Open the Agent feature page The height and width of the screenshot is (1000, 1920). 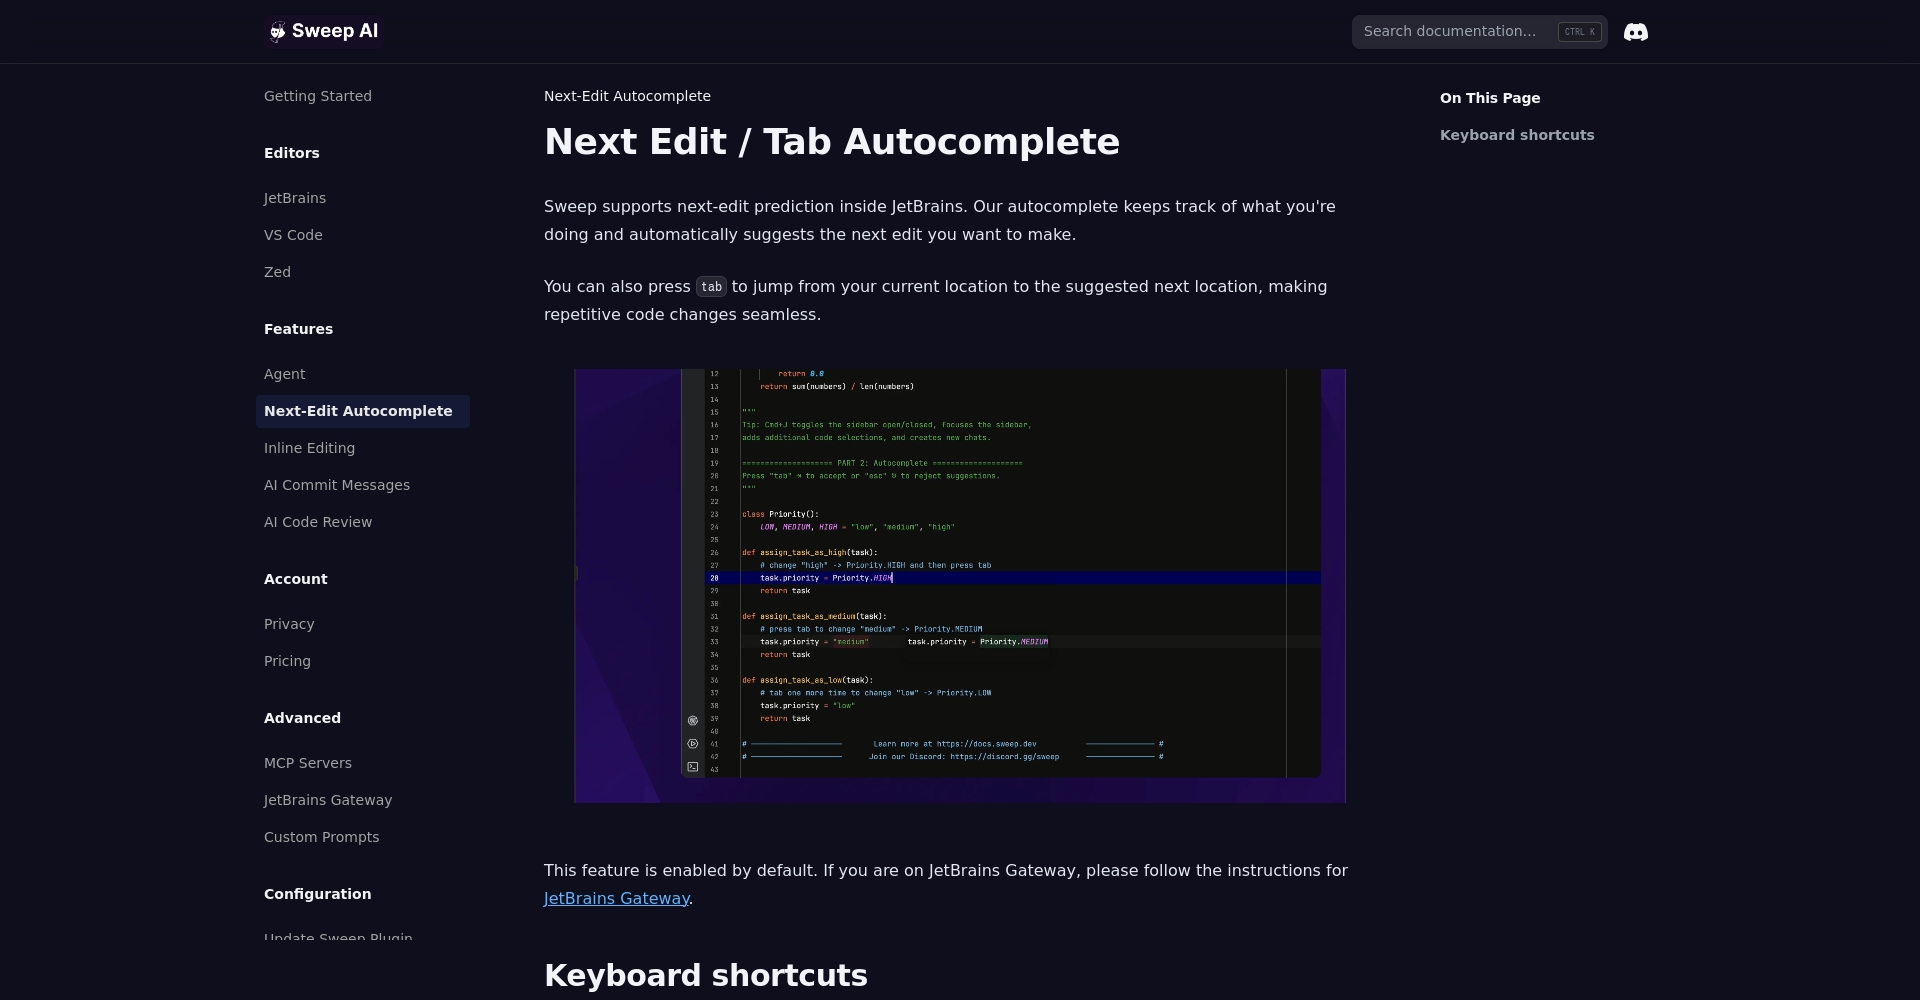[x=285, y=374]
